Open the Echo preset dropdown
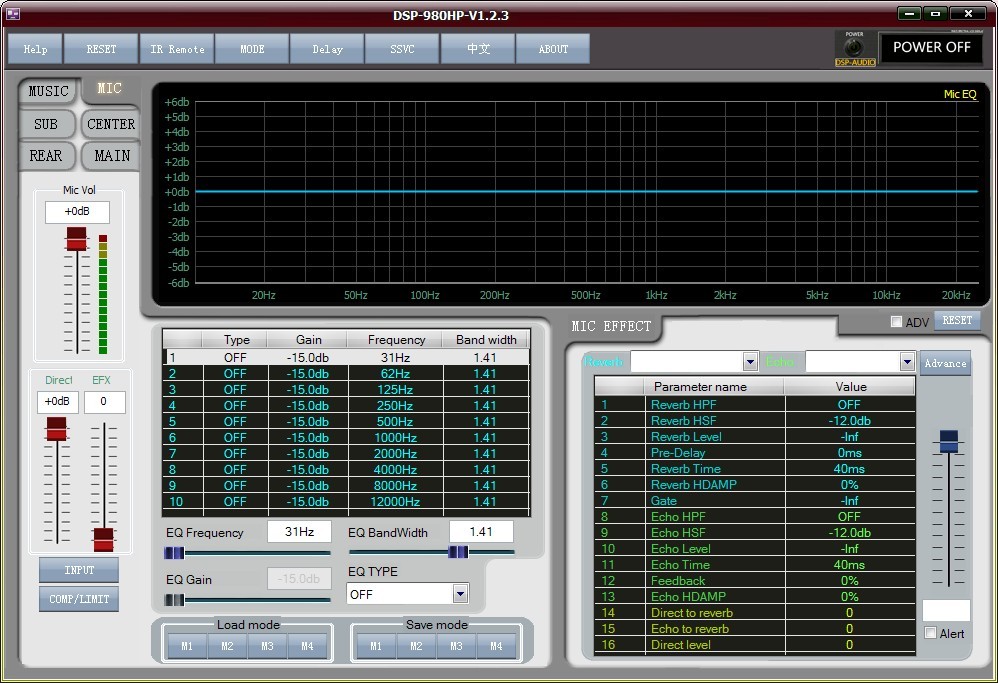Screen dimensions: 998x683 click(x=907, y=362)
